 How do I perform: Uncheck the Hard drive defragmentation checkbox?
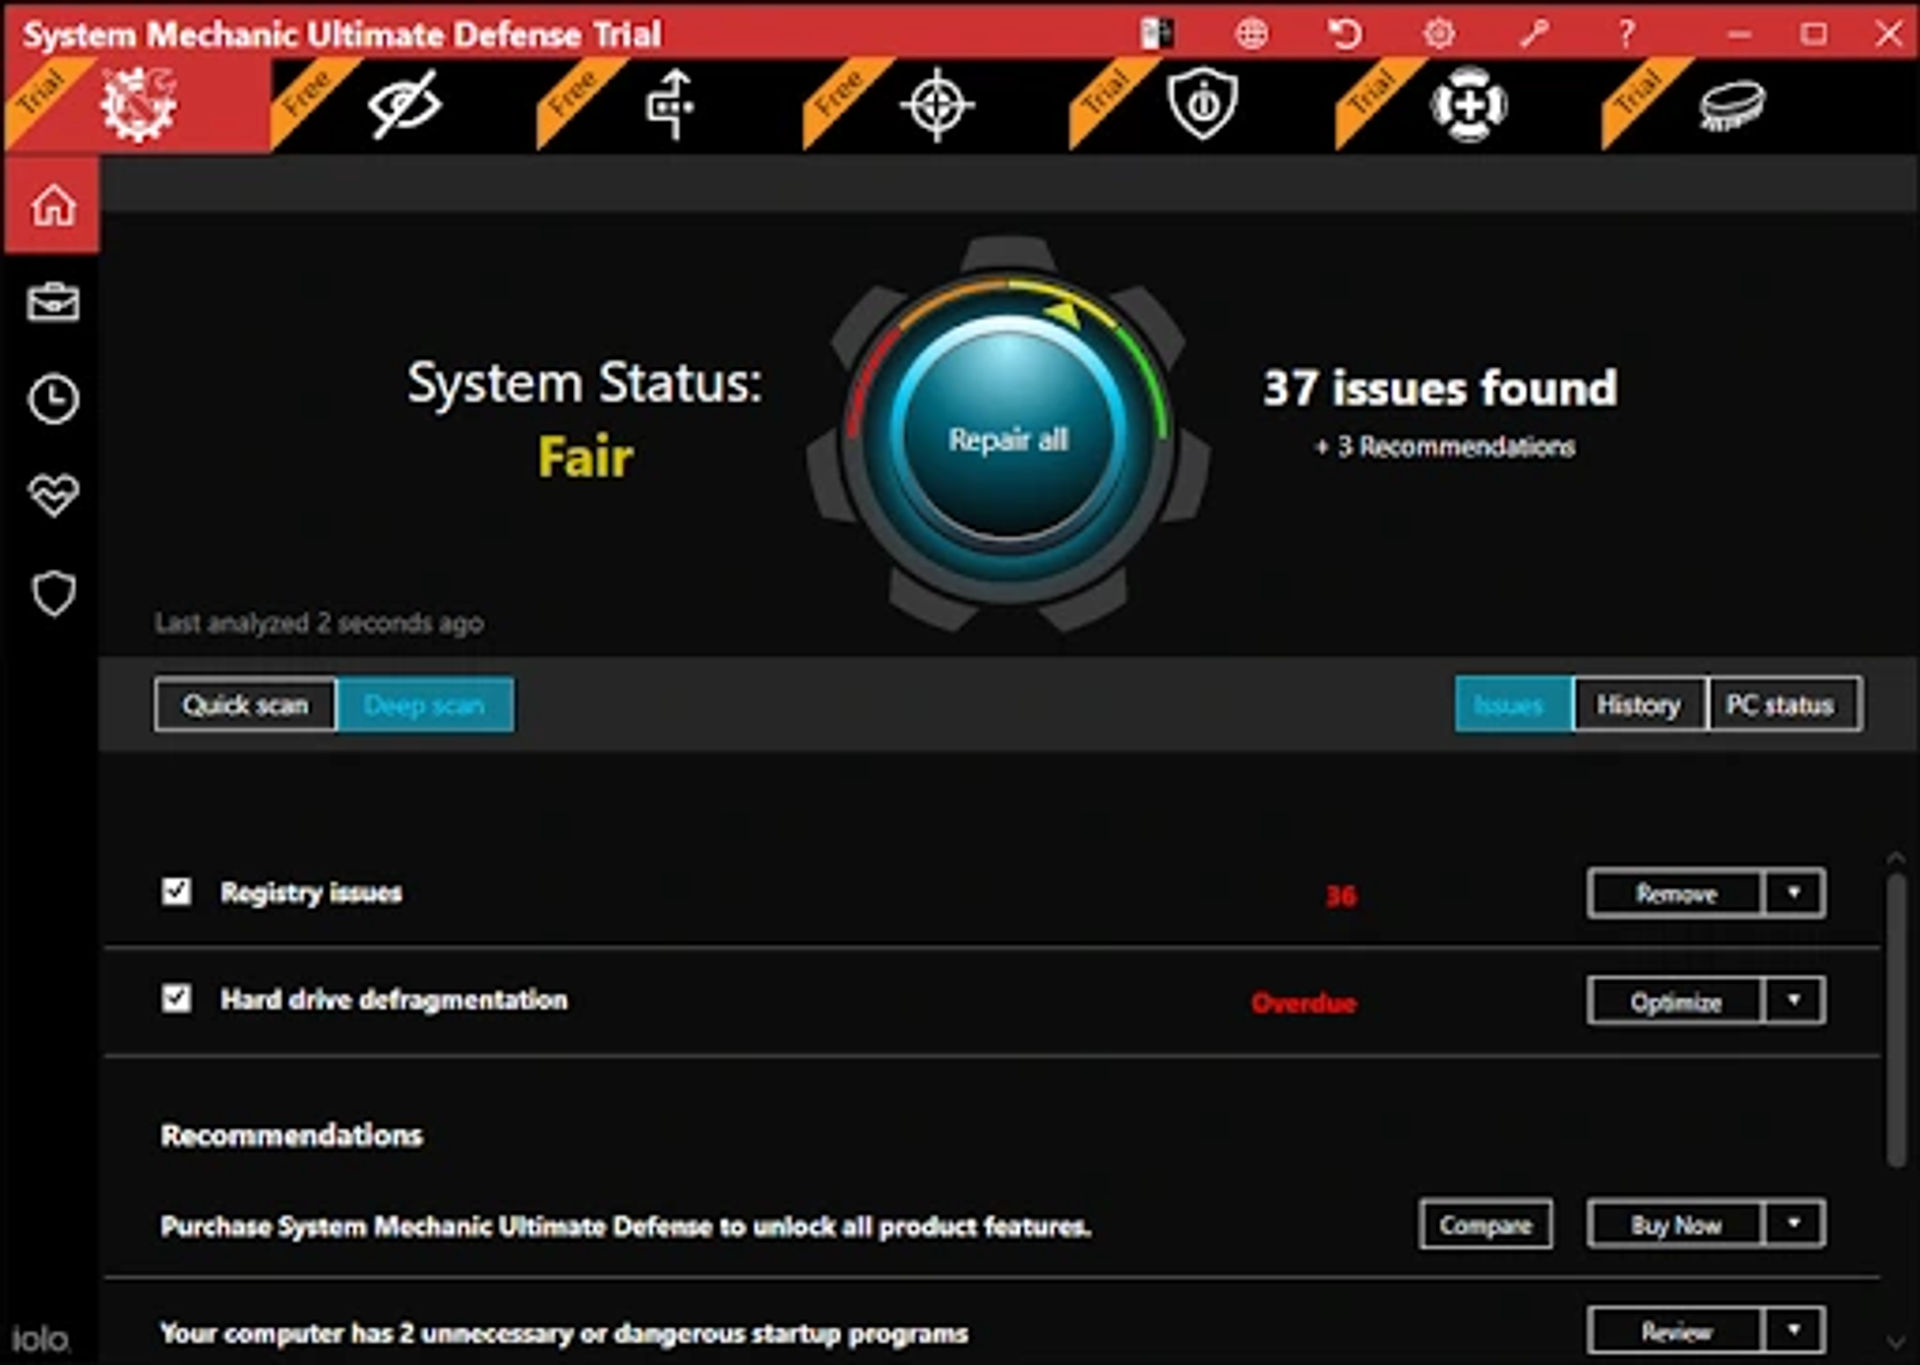click(175, 999)
